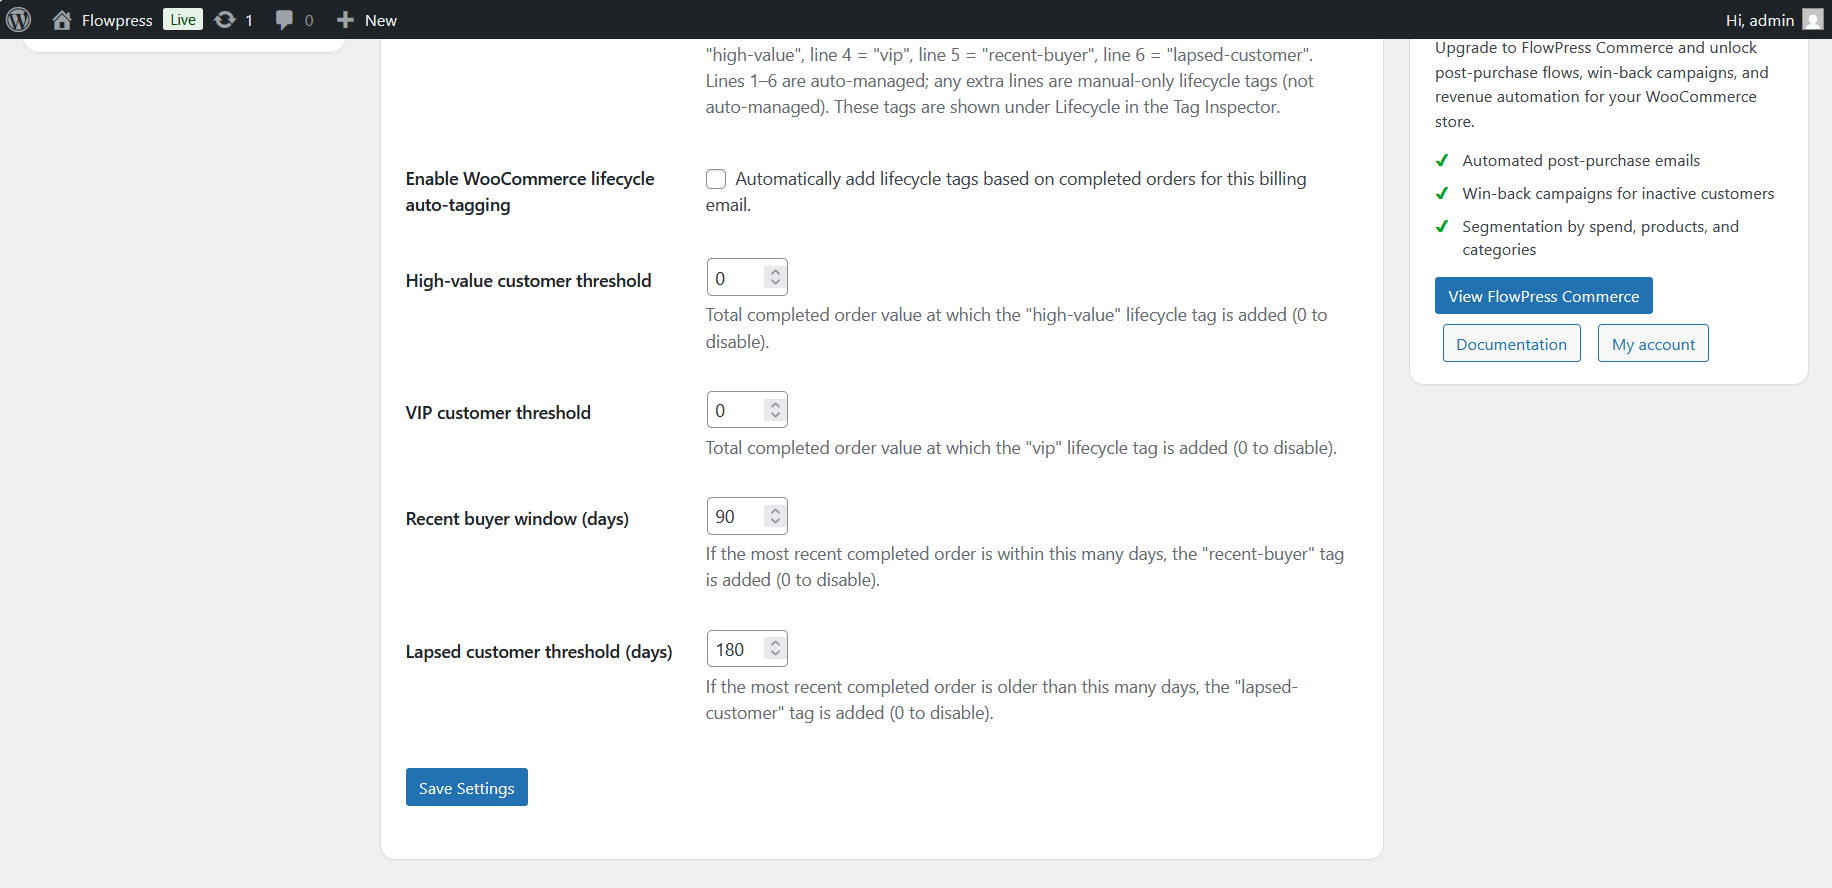The image size is (1832, 888).
Task: Enable WooCommerce lifecycle auto-tagging checkbox
Action: point(716,179)
